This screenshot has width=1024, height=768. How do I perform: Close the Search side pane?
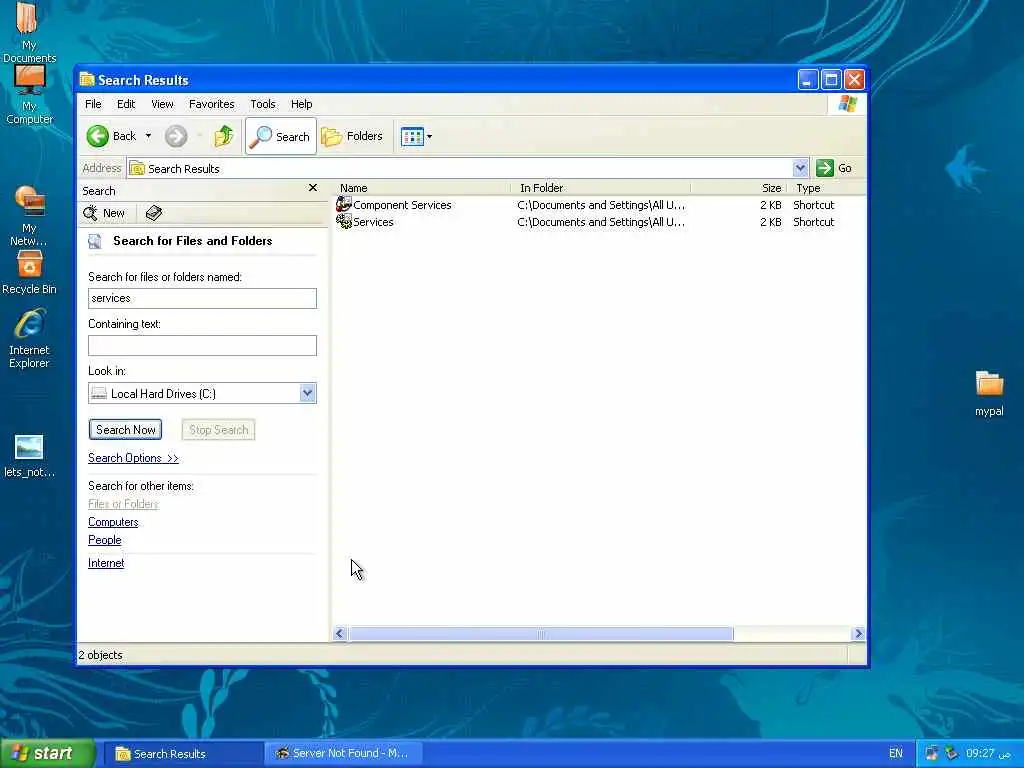[313, 188]
